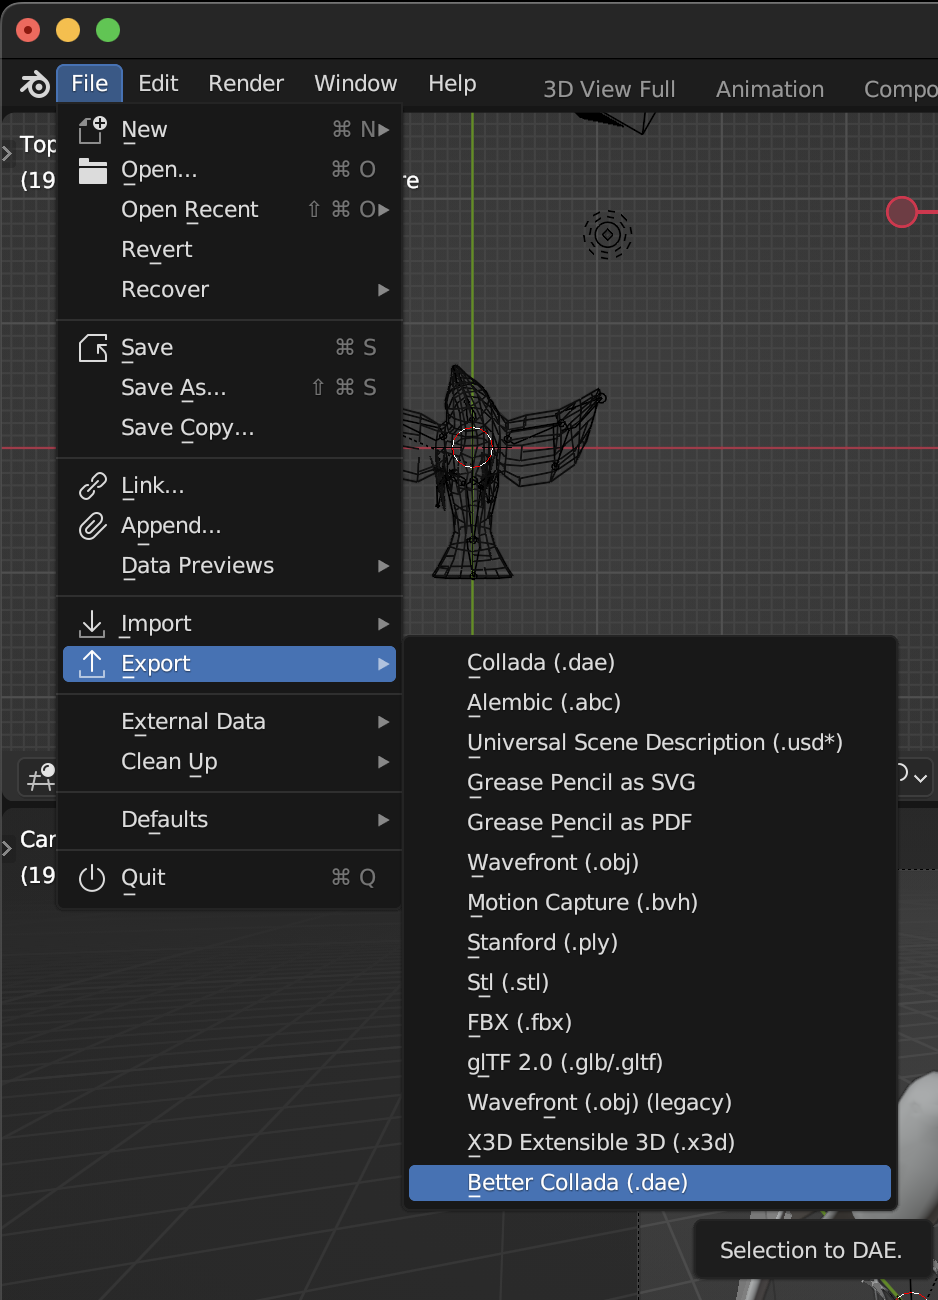Export as glTF 2.0 (.glb/.gltf)

pos(650,1063)
